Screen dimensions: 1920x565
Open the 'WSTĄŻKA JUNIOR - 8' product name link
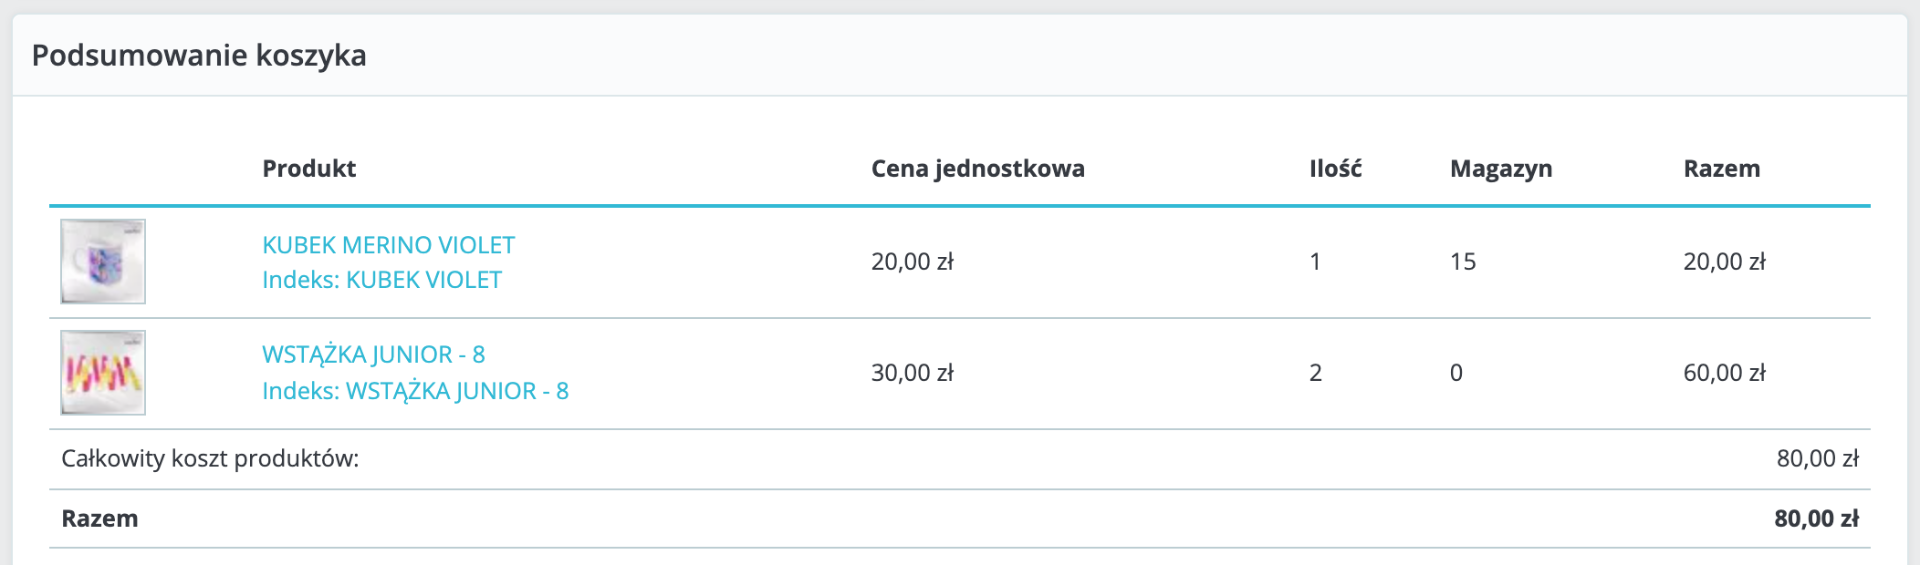click(373, 355)
